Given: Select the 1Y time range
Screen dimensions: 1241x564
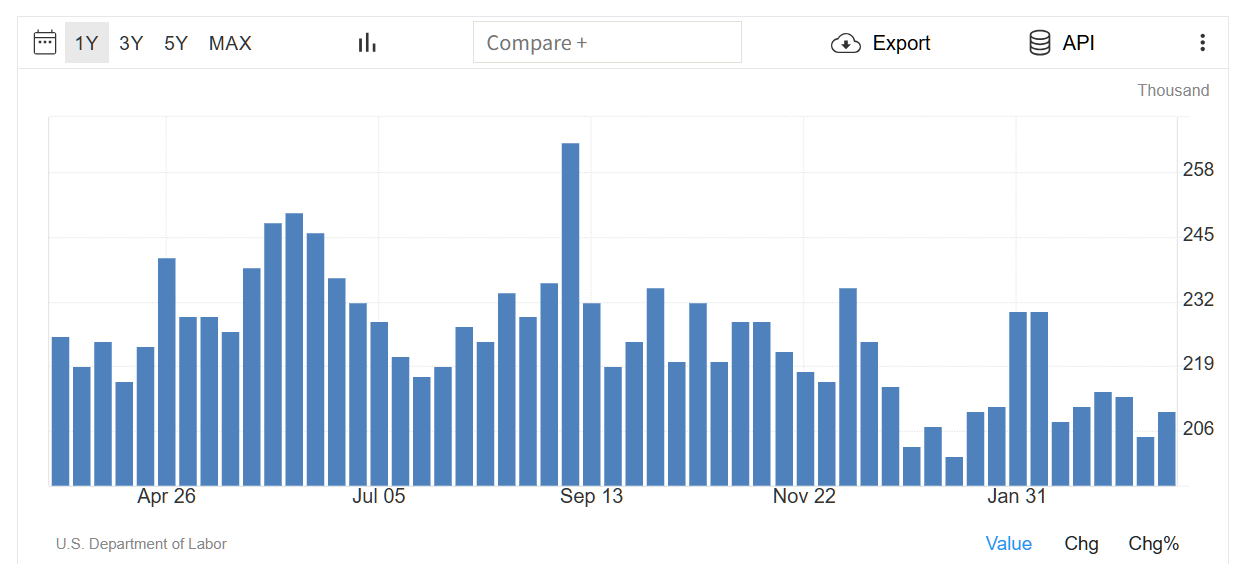Looking at the screenshot, I should coord(87,43).
